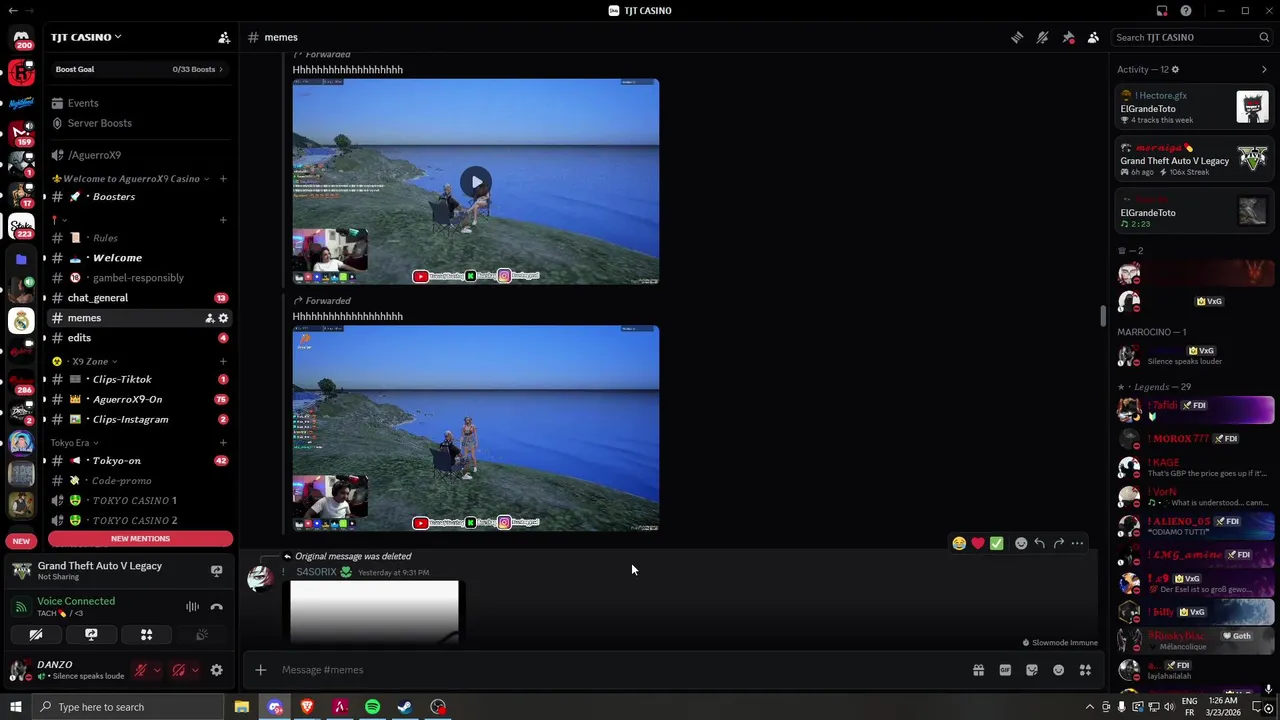The width and height of the screenshot is (1280, 720).
Task: Click the Voice Connected signal strength icon
Action: point(21,606)
